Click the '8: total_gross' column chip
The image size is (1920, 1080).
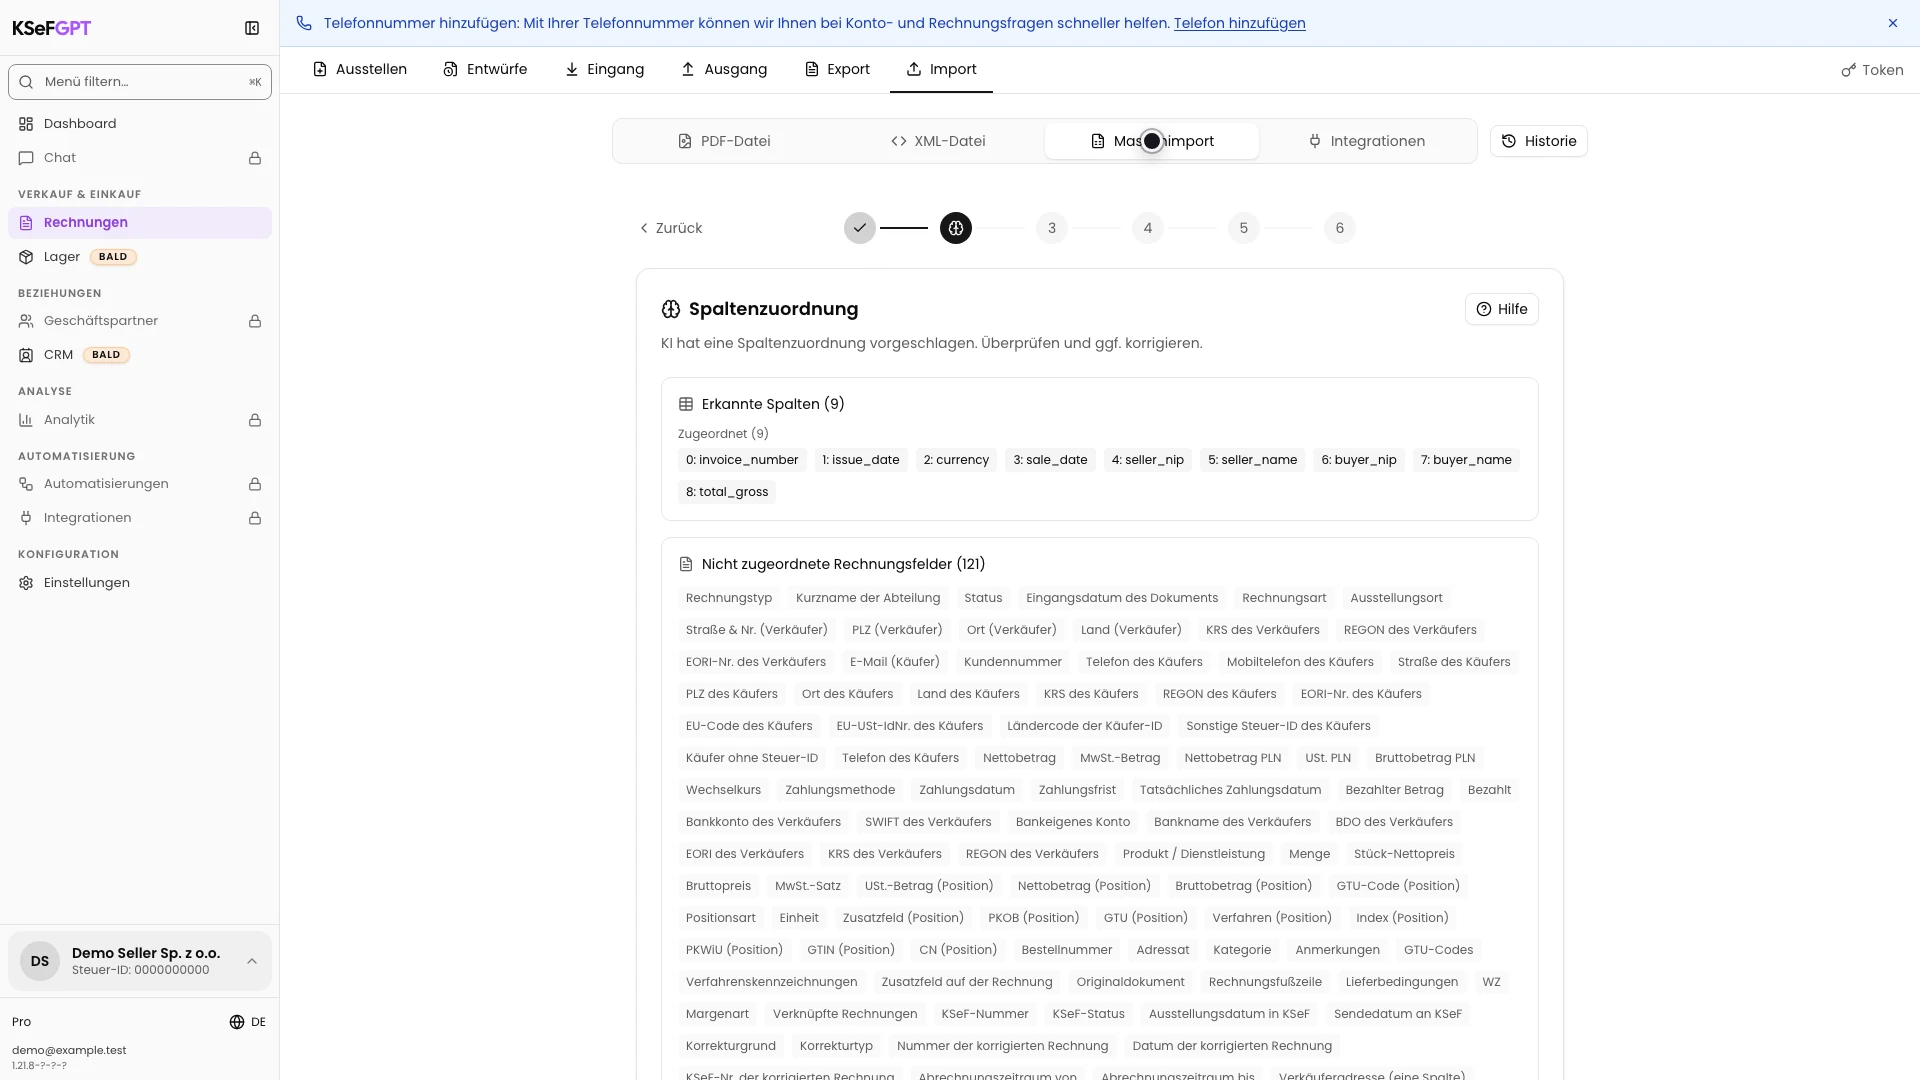[727, 492]
